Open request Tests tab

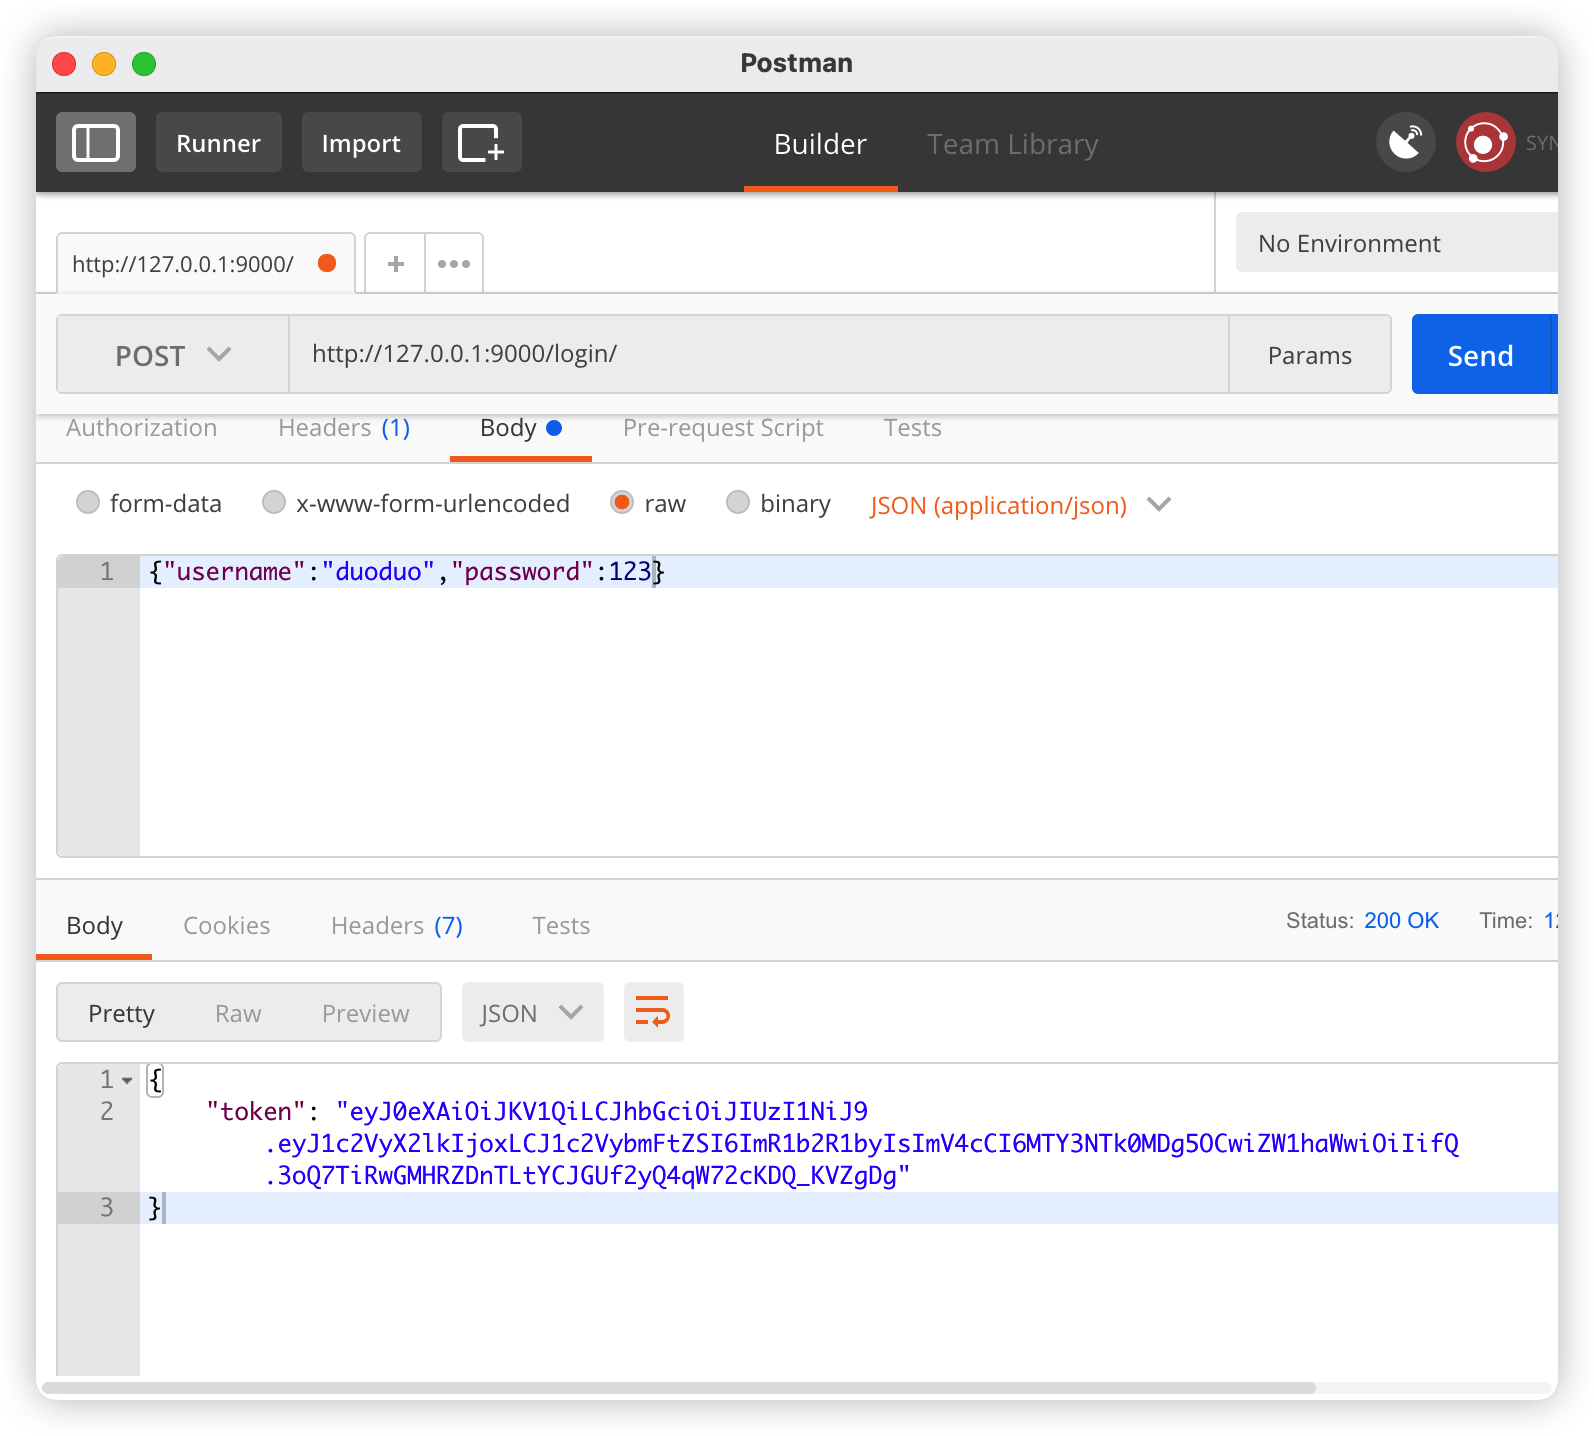(x=913, y=428)
